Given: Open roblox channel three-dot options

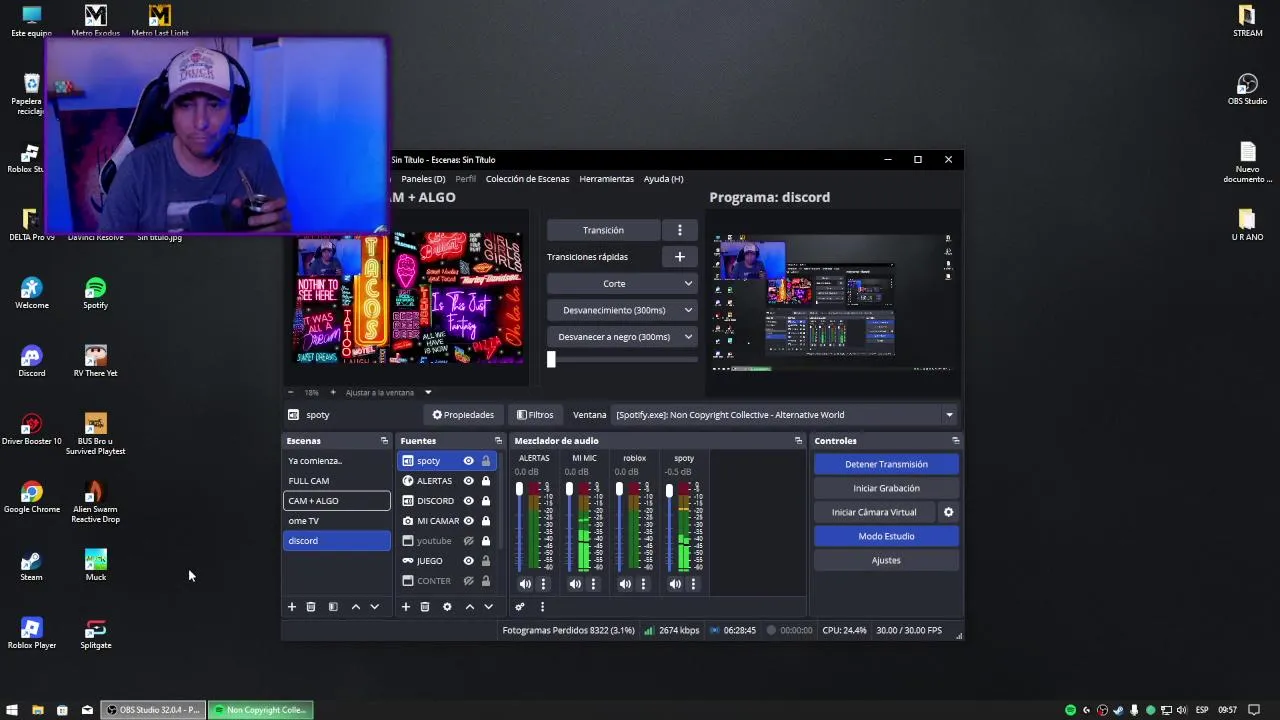Looking at the screenshot, I should [x=643, y=584].
